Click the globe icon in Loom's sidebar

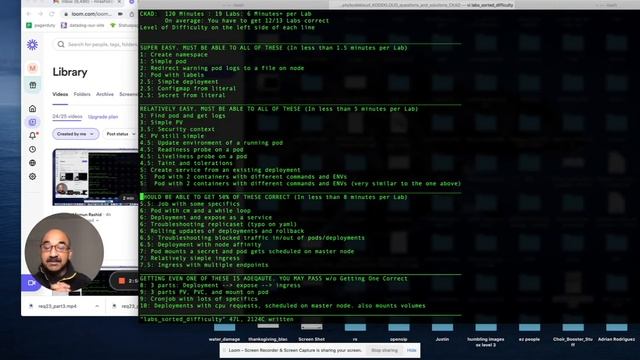(33, 163)
